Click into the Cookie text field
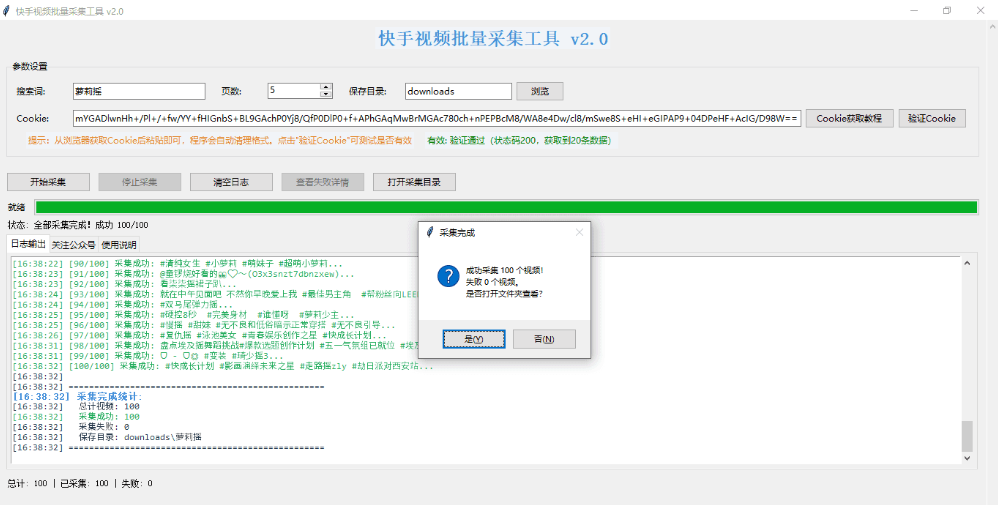Screen dimensions: 998x505 (x=437, y=118)
